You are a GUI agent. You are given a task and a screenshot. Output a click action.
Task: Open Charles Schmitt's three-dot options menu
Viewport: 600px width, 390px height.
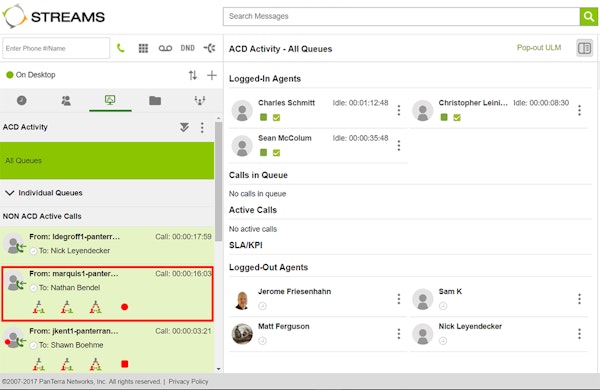[399, 110]
